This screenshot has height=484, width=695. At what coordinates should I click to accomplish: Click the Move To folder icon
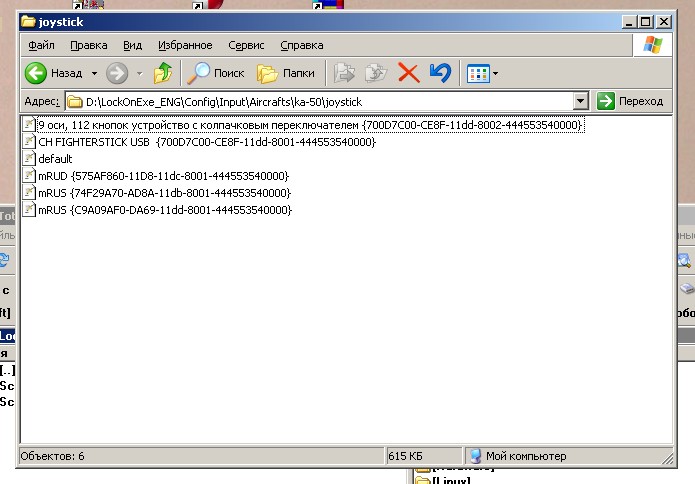[344, 73]
